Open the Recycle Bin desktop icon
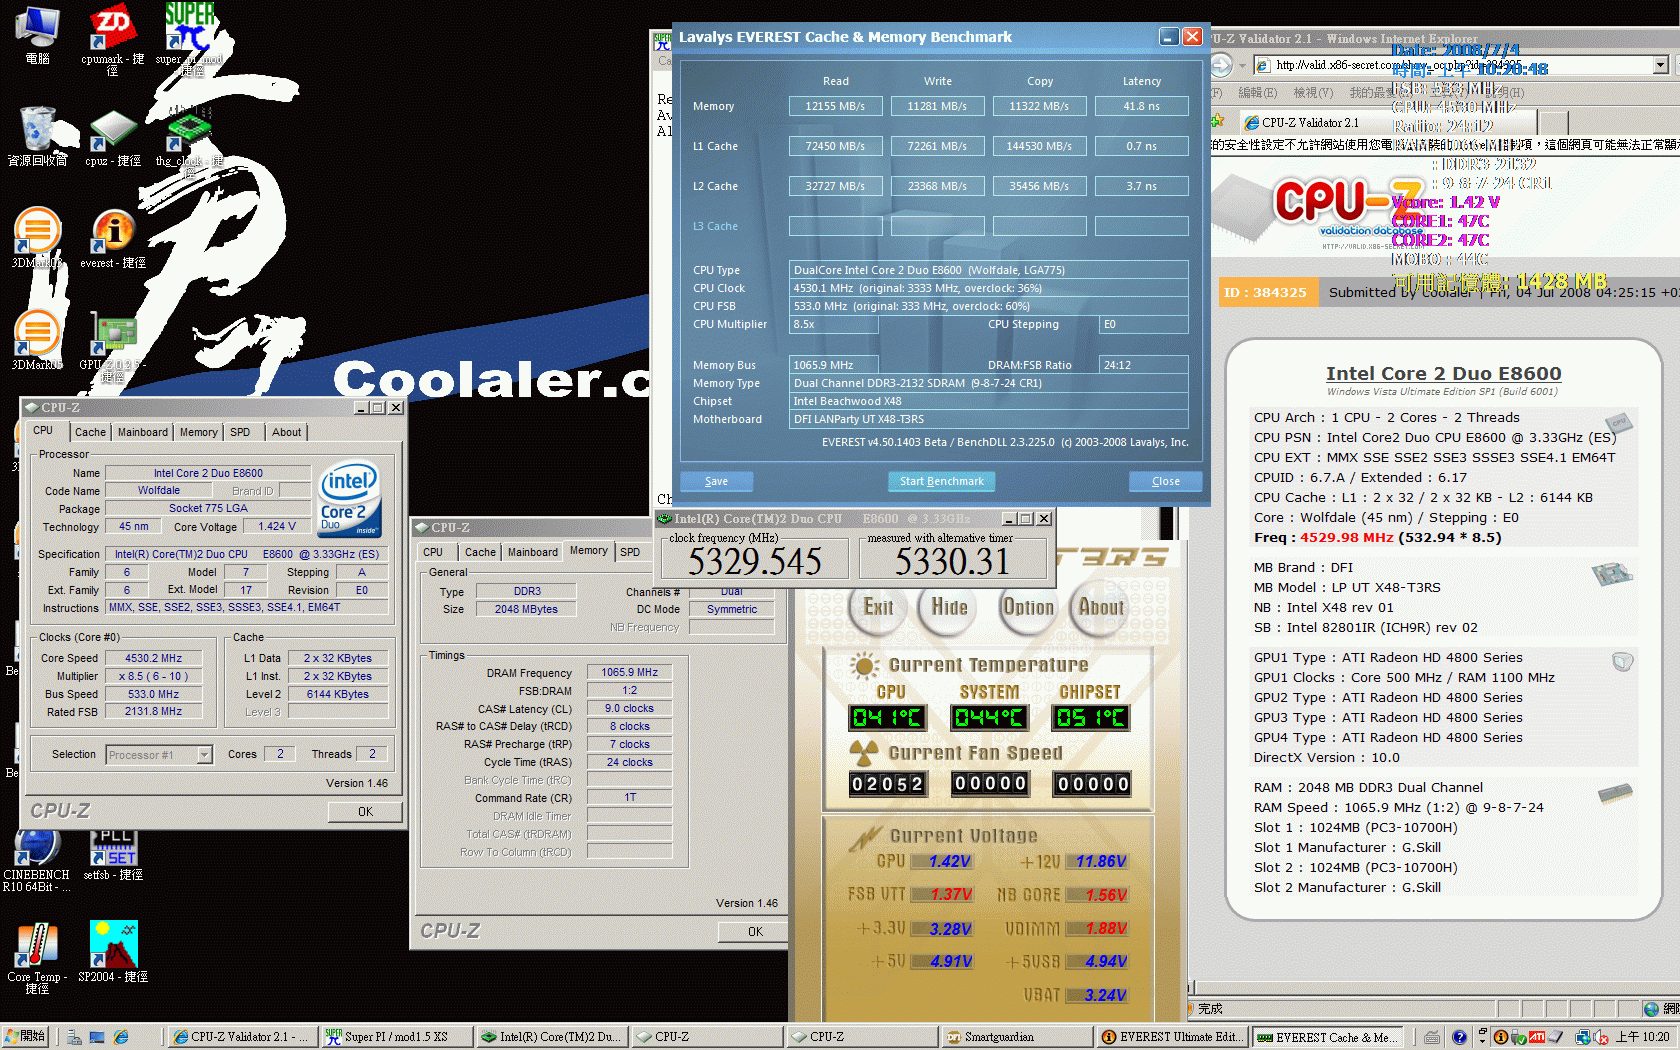The width and height of the screenshot is (1680, 1050). [38, 136]
